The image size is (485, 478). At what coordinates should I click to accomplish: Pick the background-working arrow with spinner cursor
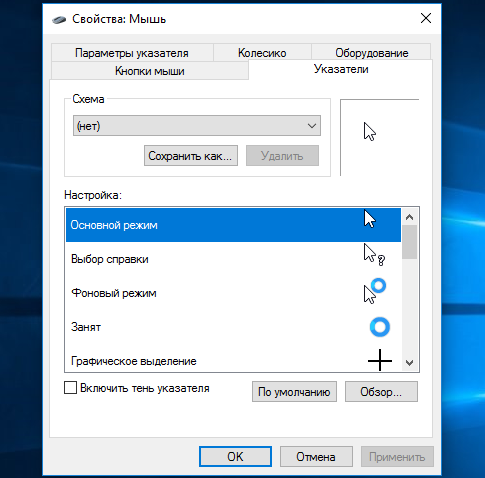pyautogui.click(x=375, y=291)
